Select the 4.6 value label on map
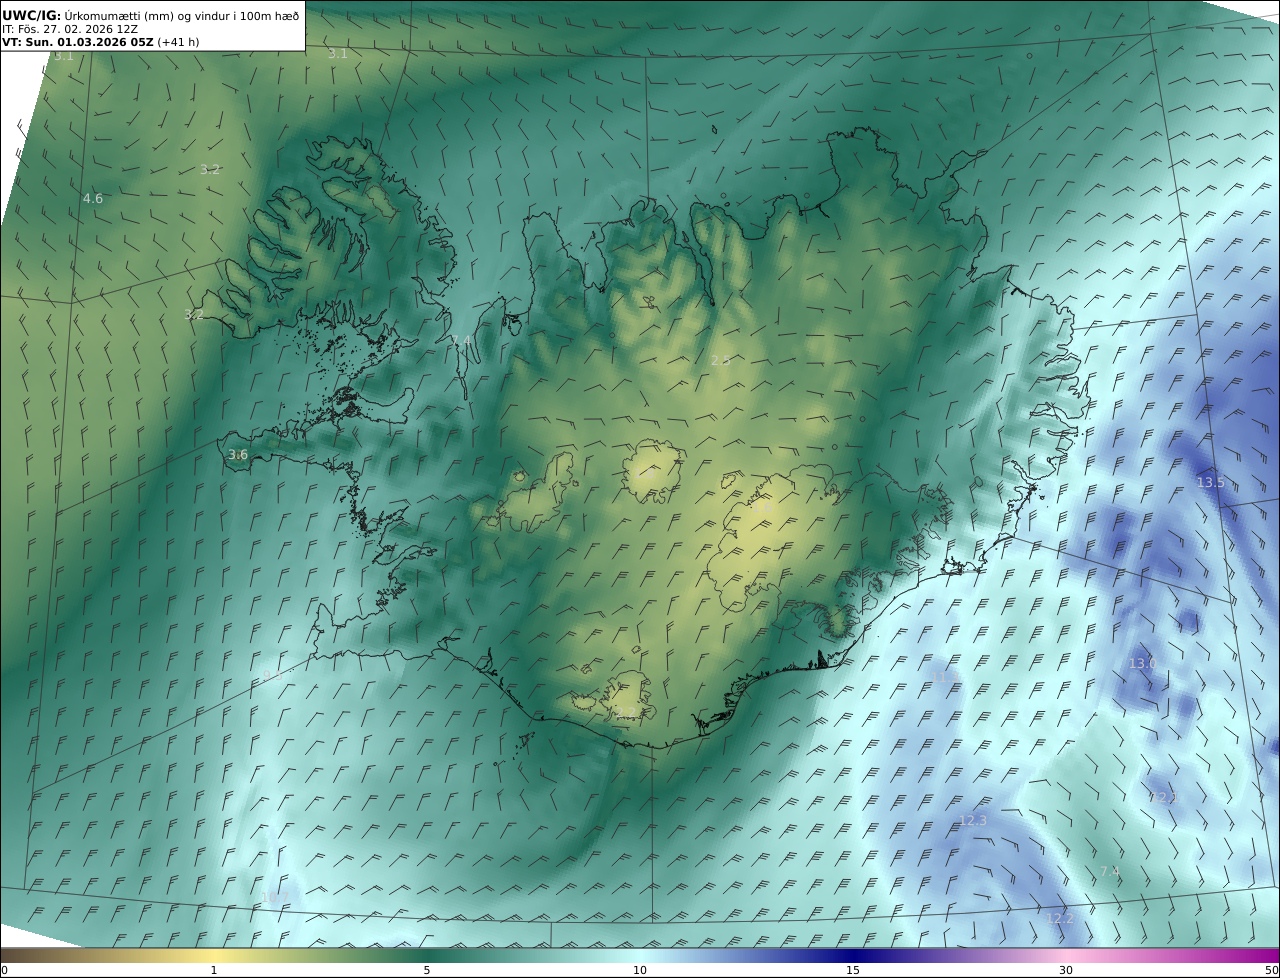The height and width of the screenshot is (978, 1280). [x=92, y=199]
